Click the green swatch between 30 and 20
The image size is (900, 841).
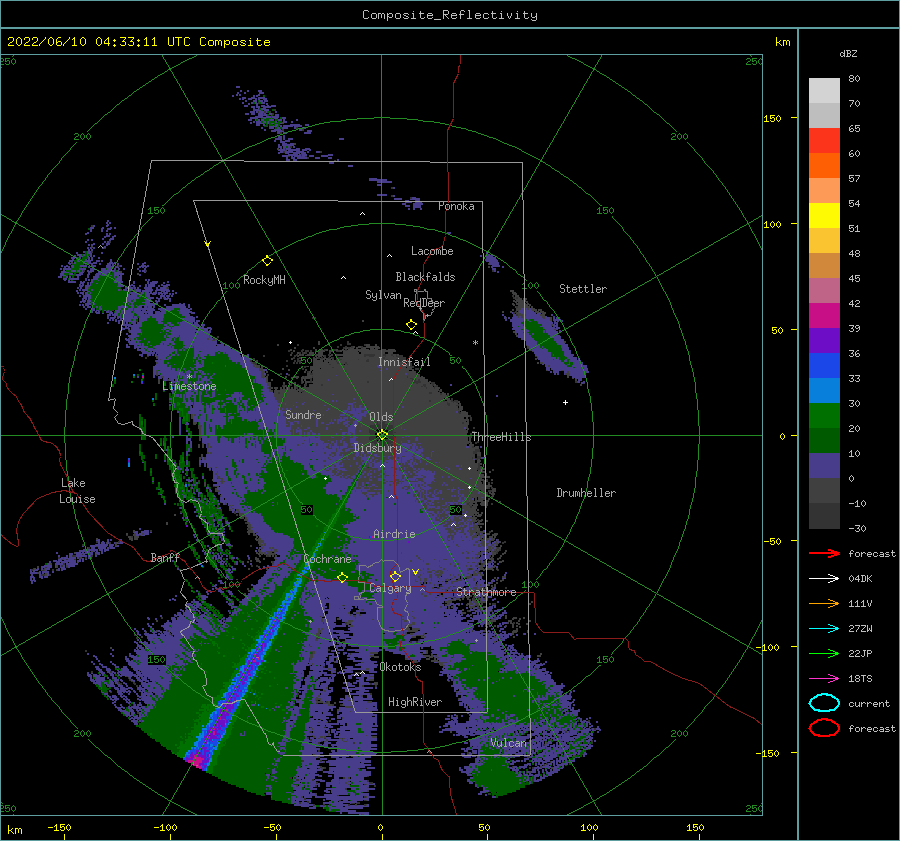pyautogui.click(x=824, y=416)
